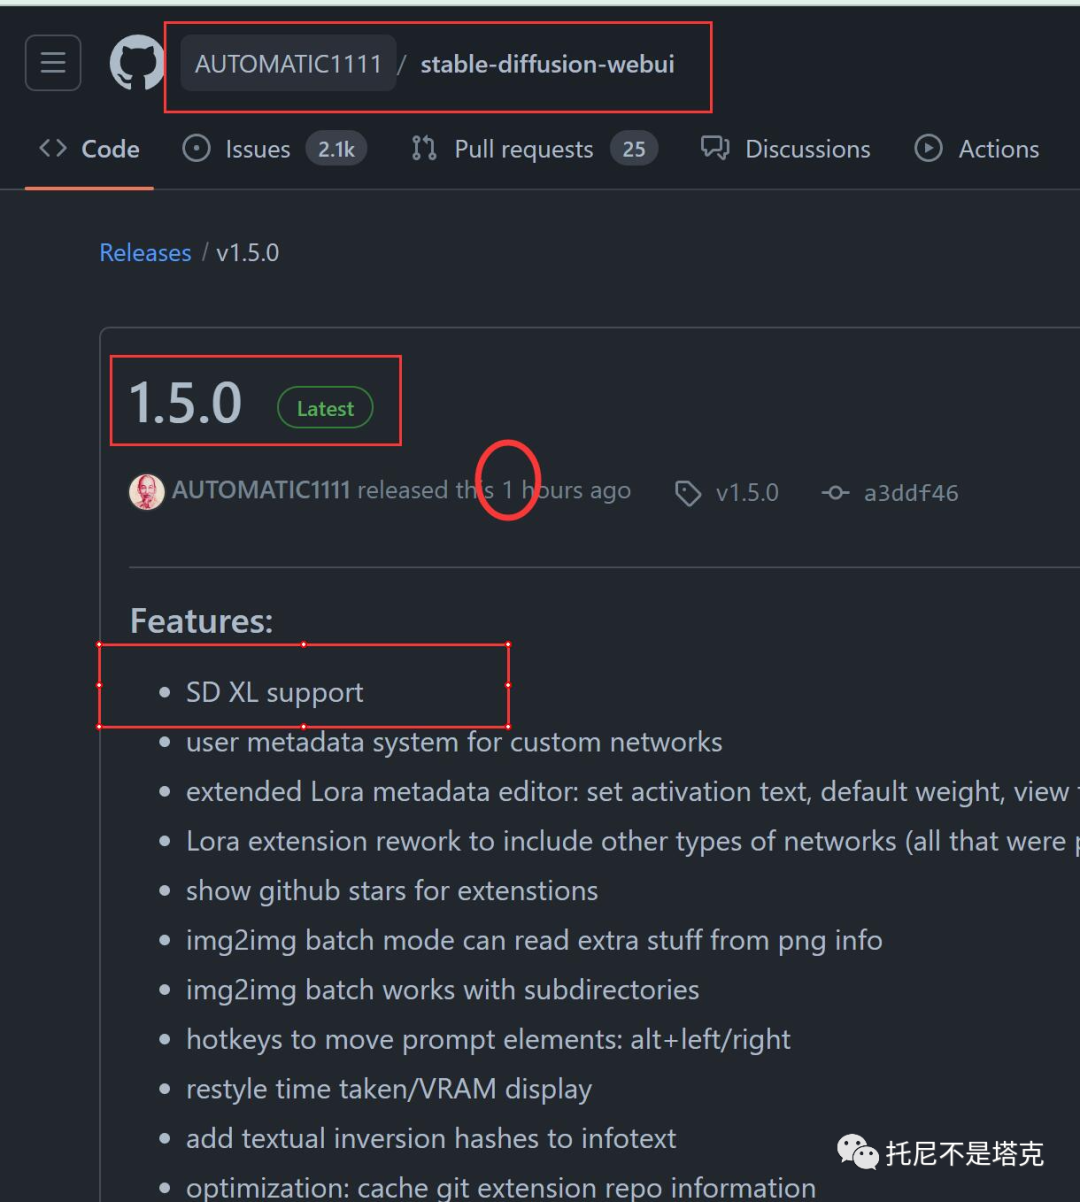Open the Pull requests tab

(534, 149)
